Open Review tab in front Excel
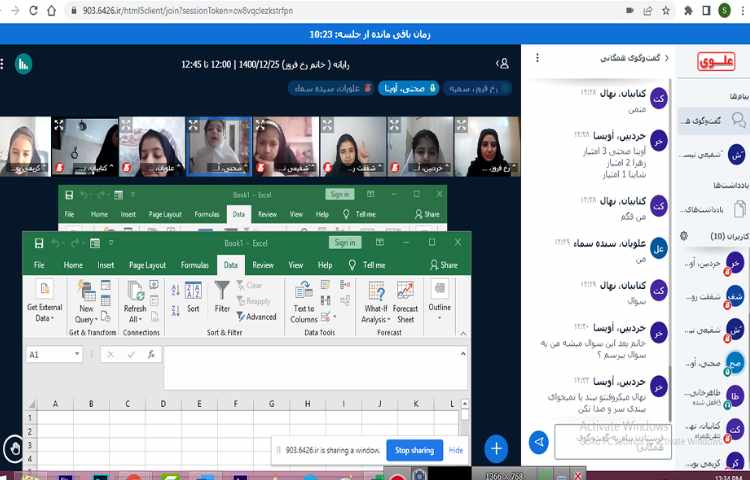The image size is (750, 480). click(x=263, y=265)
